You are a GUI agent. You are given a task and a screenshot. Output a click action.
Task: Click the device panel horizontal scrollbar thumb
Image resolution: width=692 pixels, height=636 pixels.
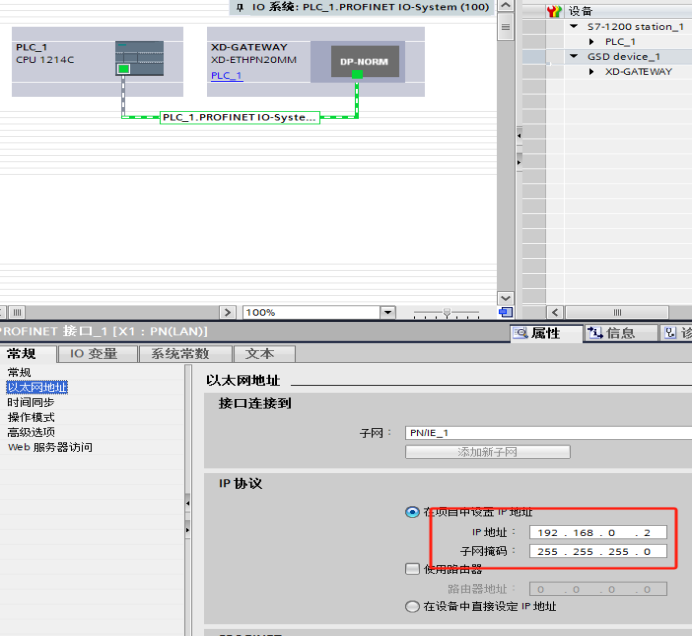617,312
